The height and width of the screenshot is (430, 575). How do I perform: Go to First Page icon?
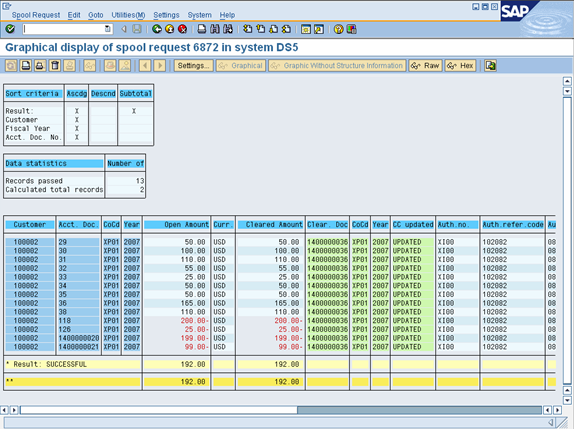(248, 29)
